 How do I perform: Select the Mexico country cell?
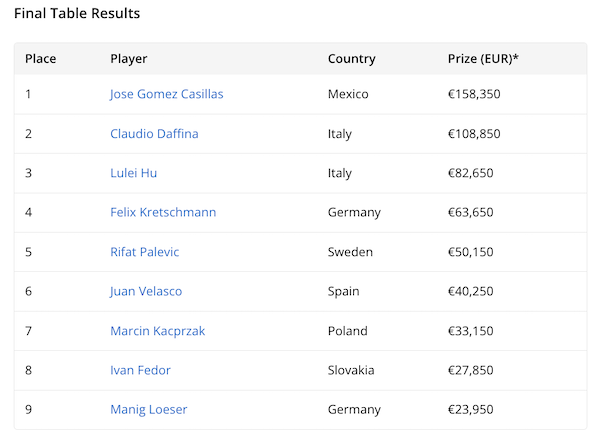click(348, 94)
